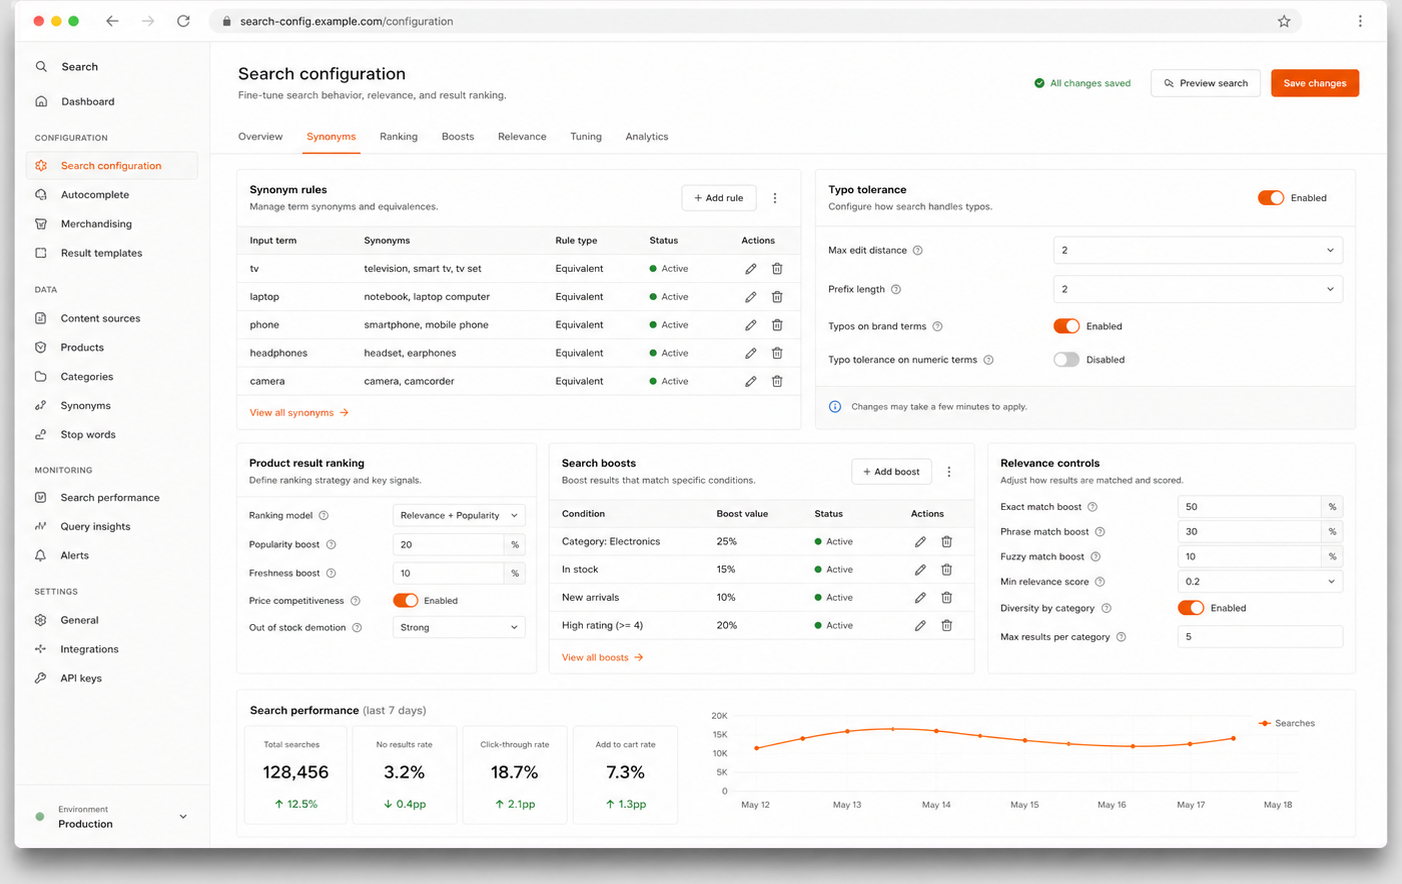Open Synonym rules three-dot options menu
Screen dimensions: 1402x884
click(x=775, y=198)
